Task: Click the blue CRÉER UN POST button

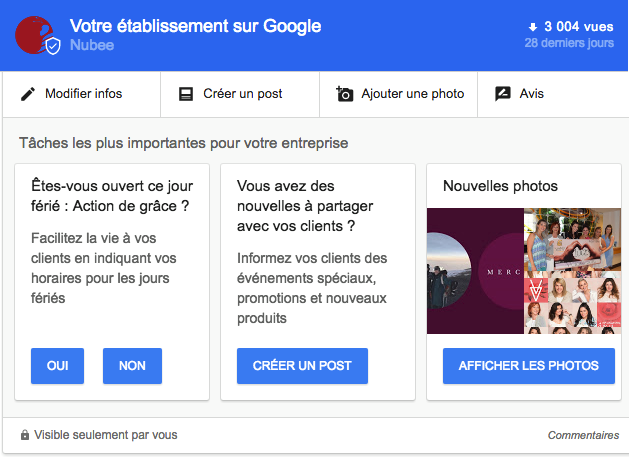Action: [x=302, y=366]
